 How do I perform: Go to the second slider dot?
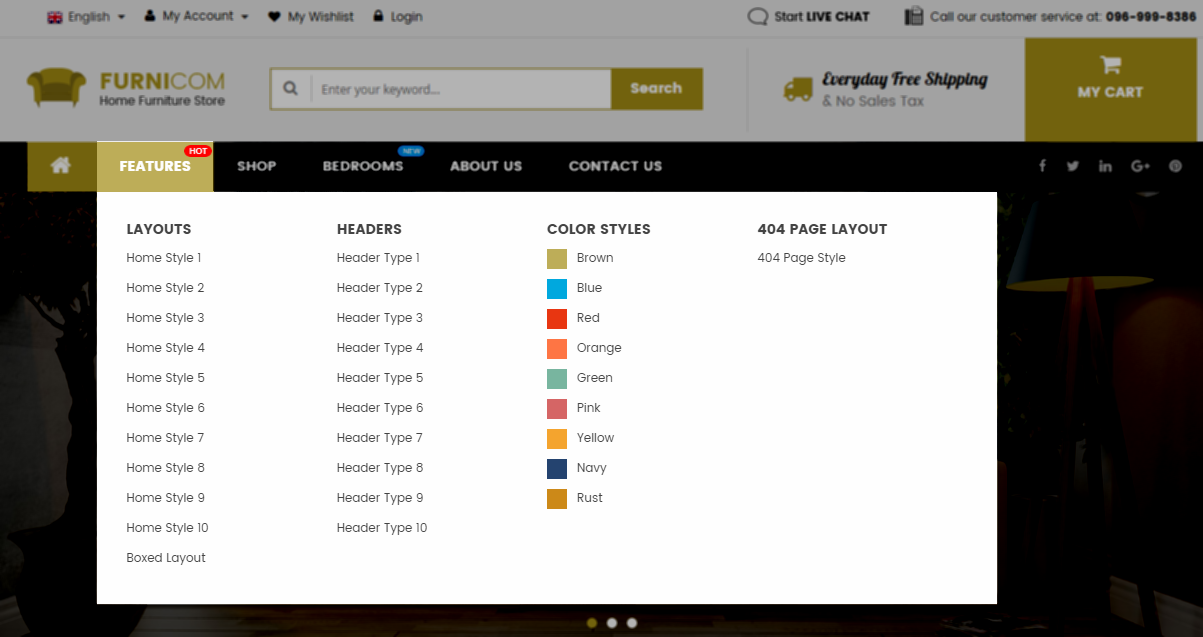click(612, 623)
